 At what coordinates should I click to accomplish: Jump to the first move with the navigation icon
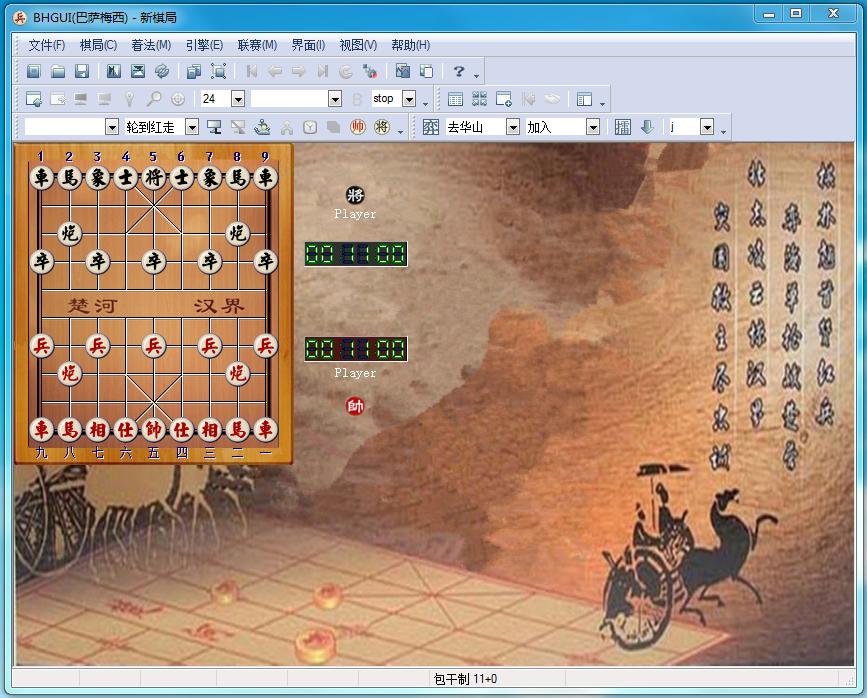(250, 71)
